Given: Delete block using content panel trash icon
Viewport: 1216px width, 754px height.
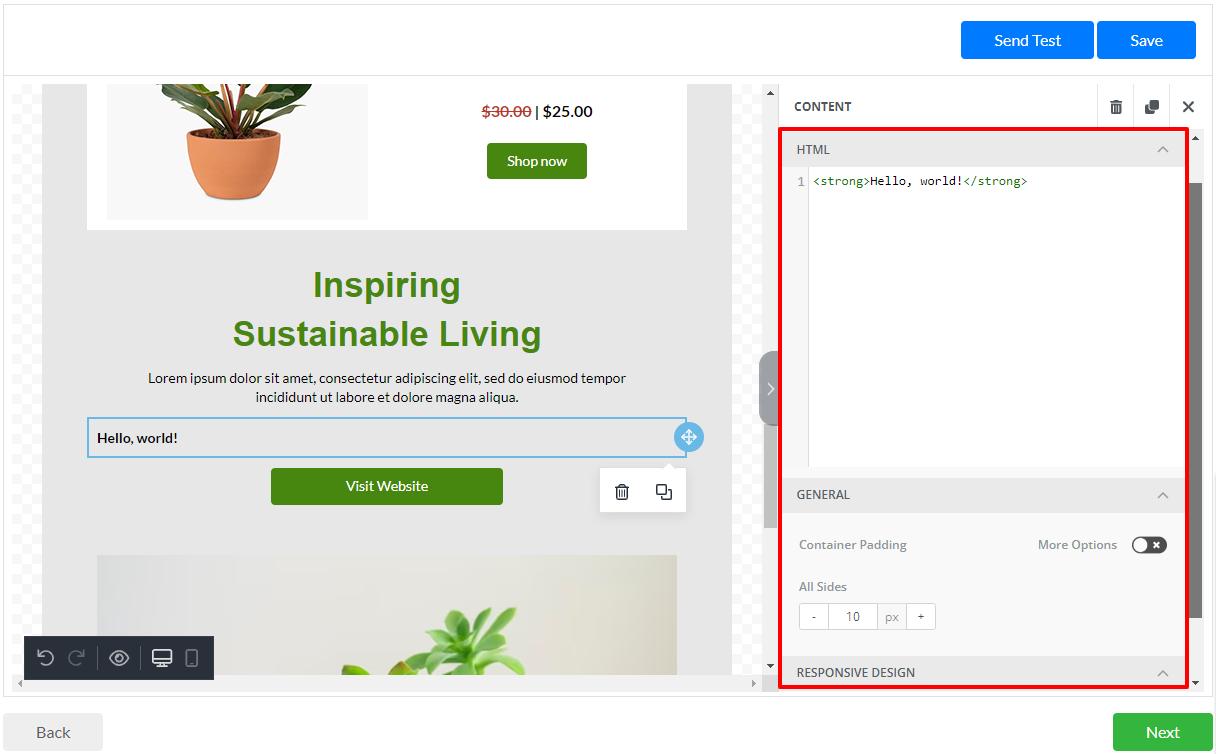Looking at the screenshot, I should click(x=1116, y=107).
